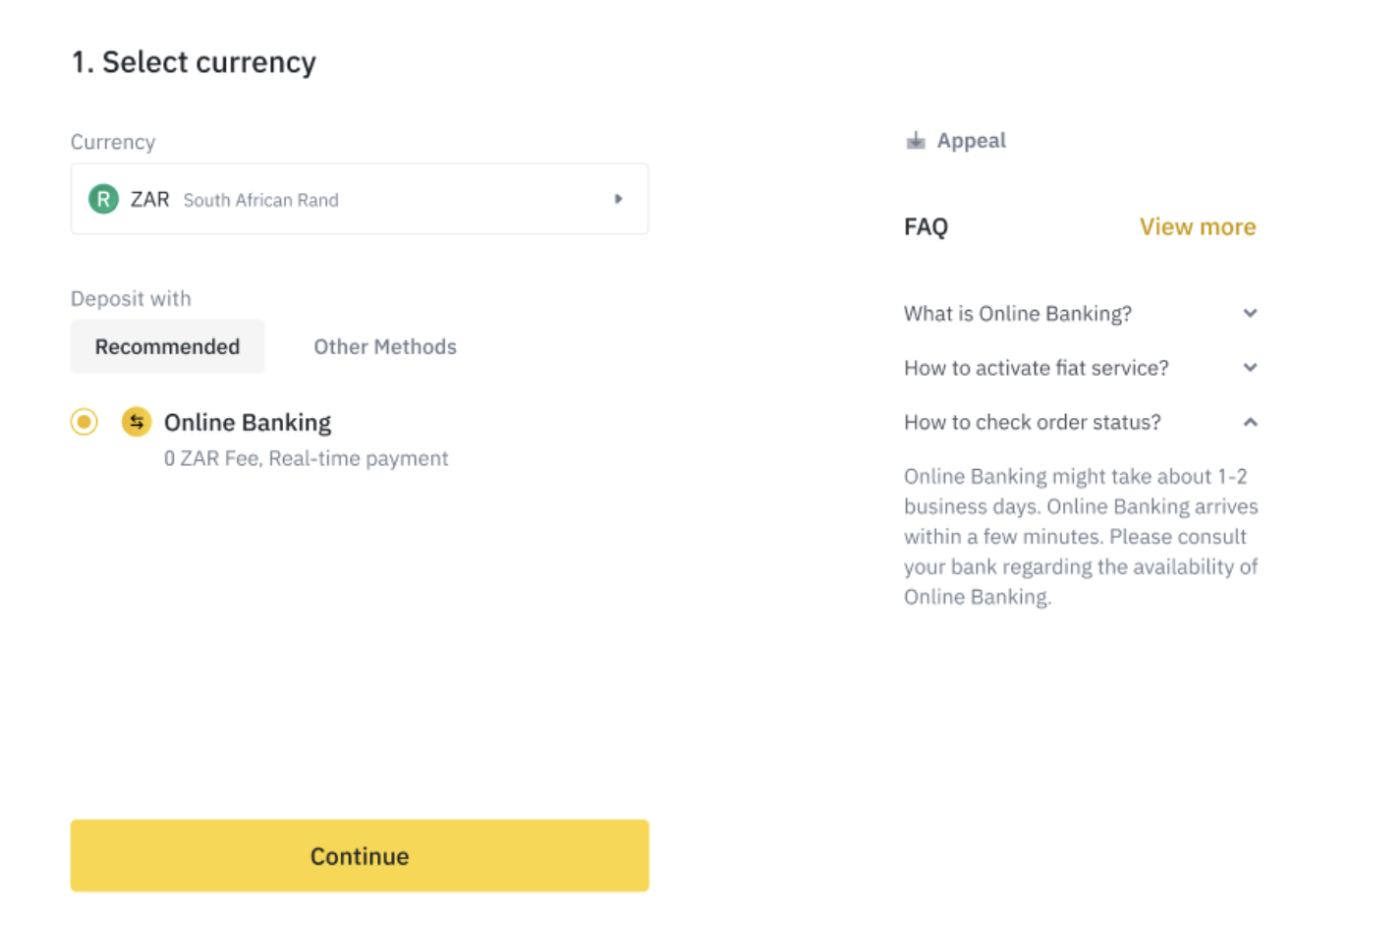
Task: Click the "What is Online Banking?" question text
Action: (1017, 314)
